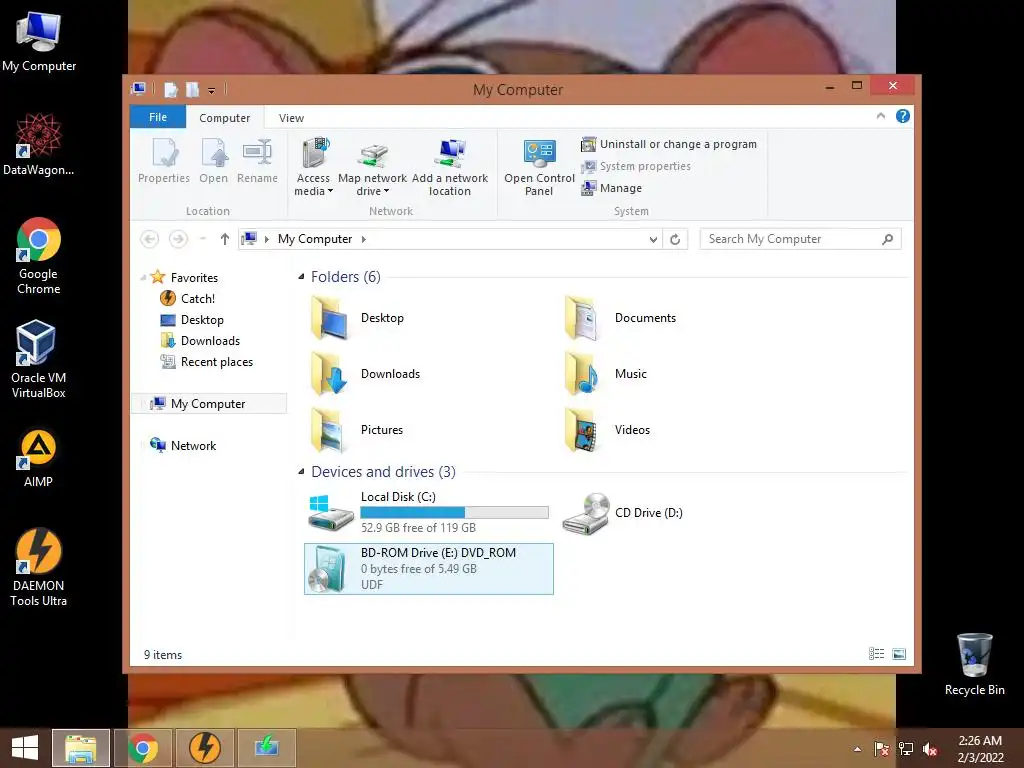Open the Windows Start button
1024x768 pixels.
click(x=25, y=748)
